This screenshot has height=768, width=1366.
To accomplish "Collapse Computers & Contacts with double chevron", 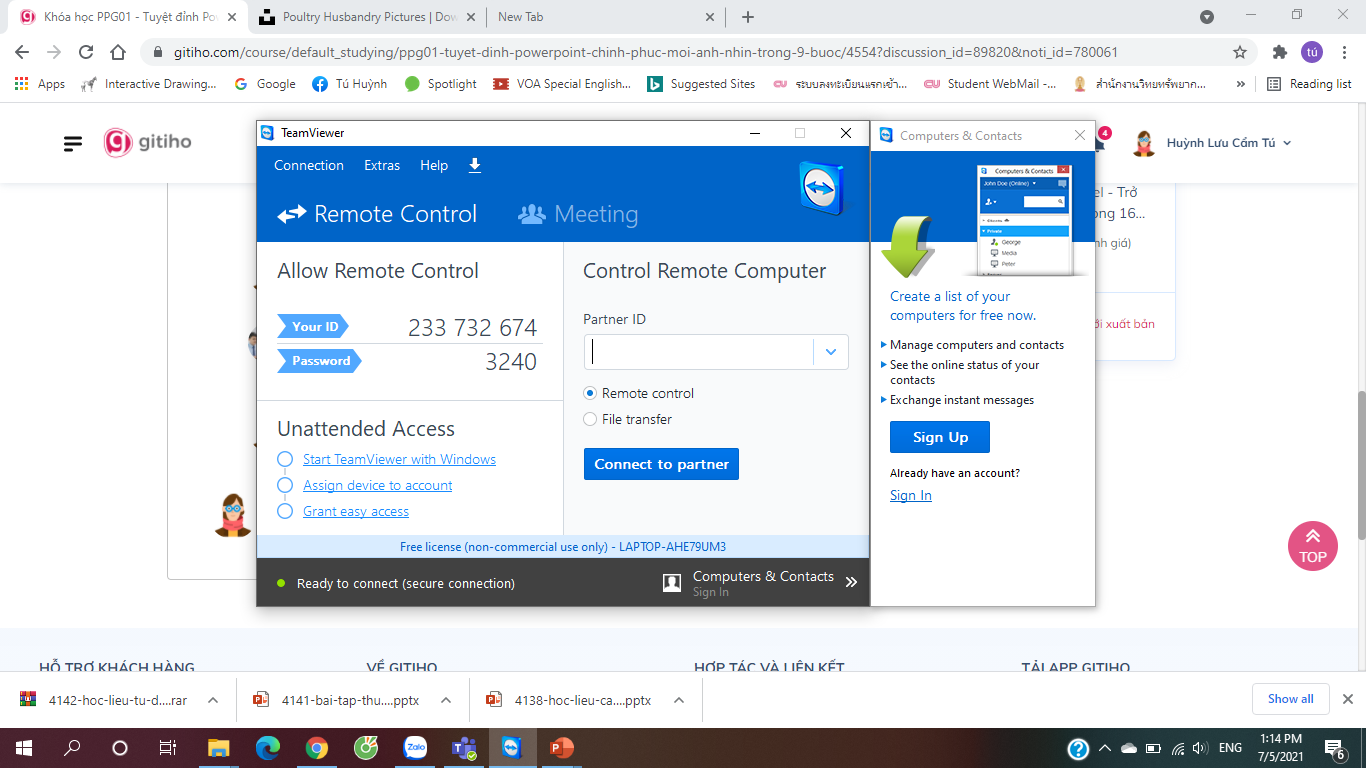I will (x=851, y=582).
